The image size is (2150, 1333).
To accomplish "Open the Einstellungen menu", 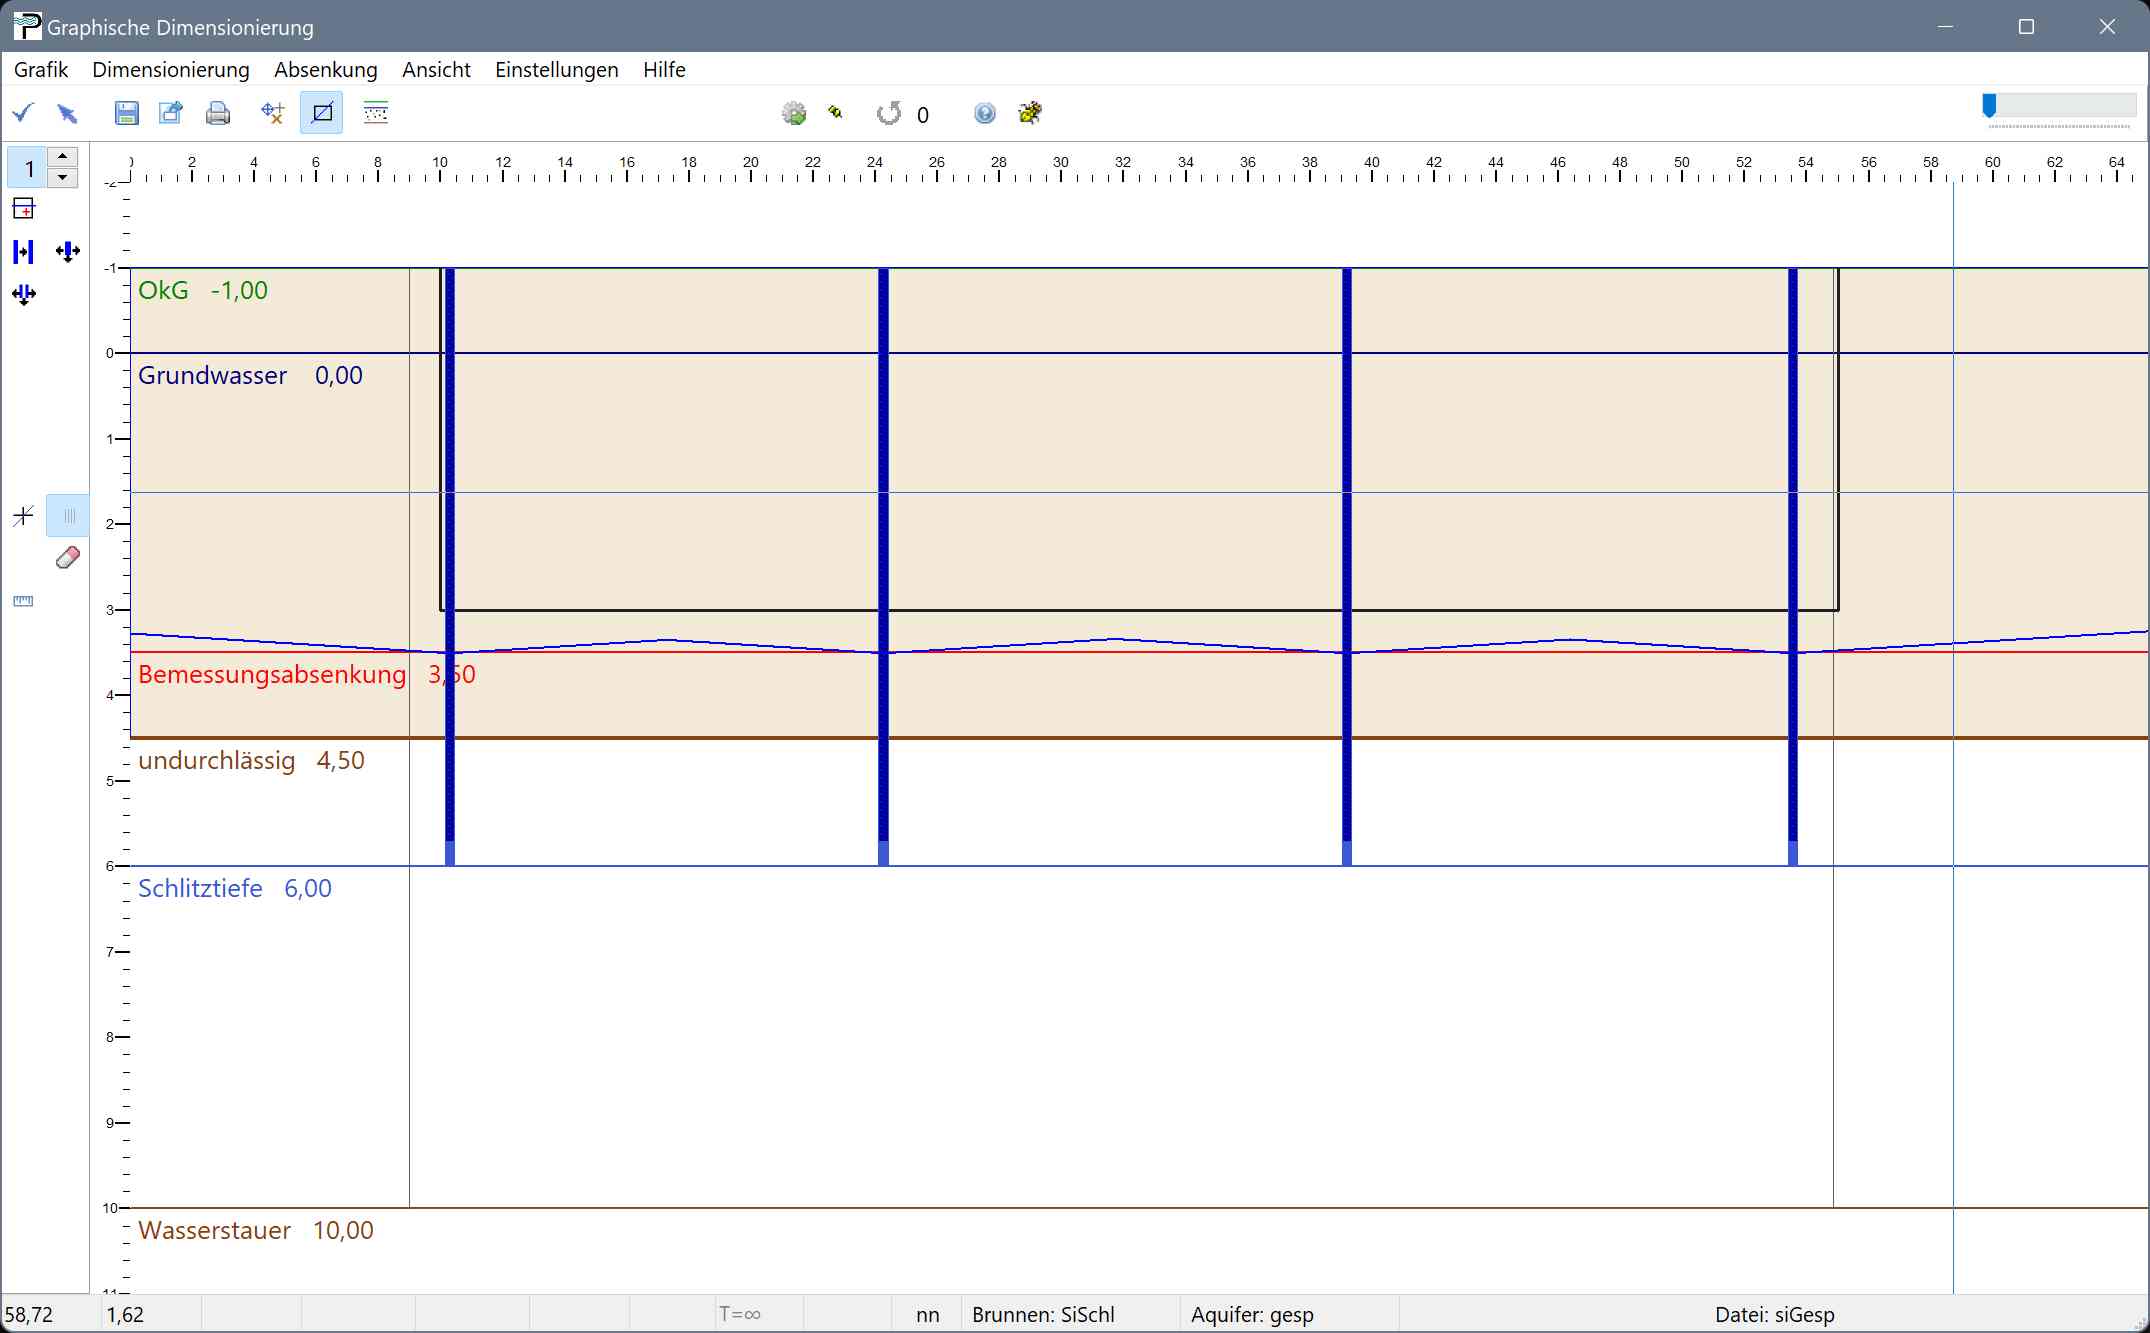I will [556, 70].
